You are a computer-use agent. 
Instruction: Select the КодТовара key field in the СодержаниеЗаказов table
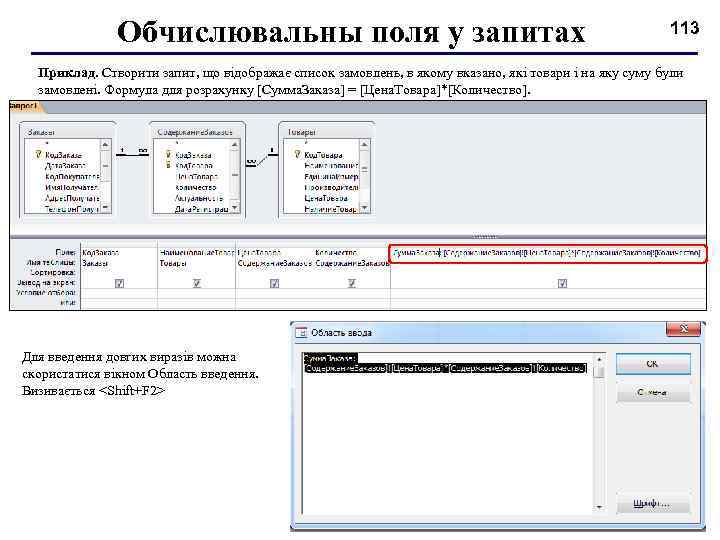coord(193,165)
